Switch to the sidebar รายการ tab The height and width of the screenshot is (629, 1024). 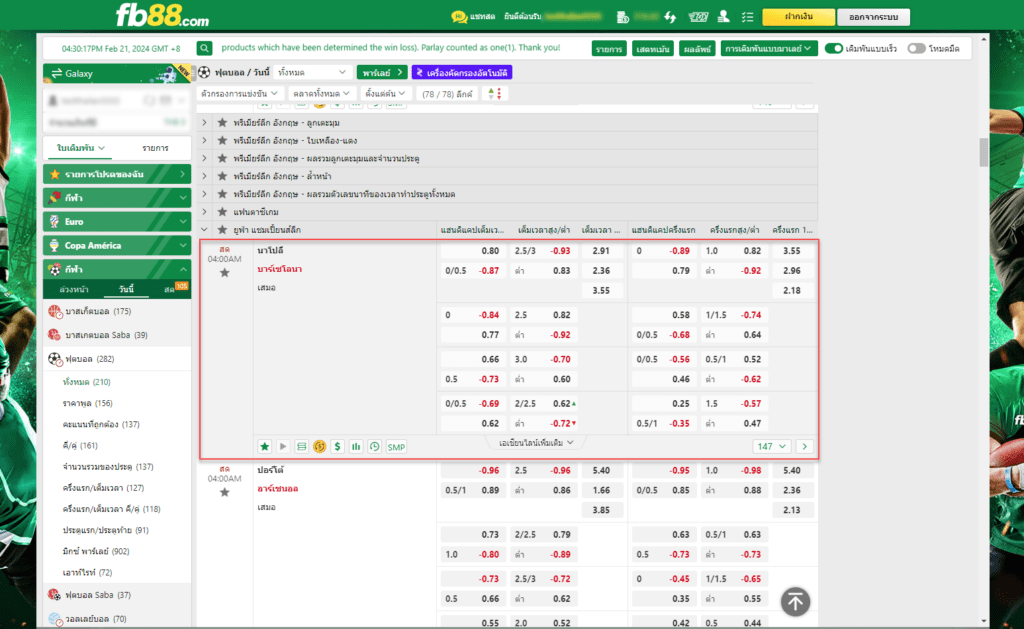[155, 148]
